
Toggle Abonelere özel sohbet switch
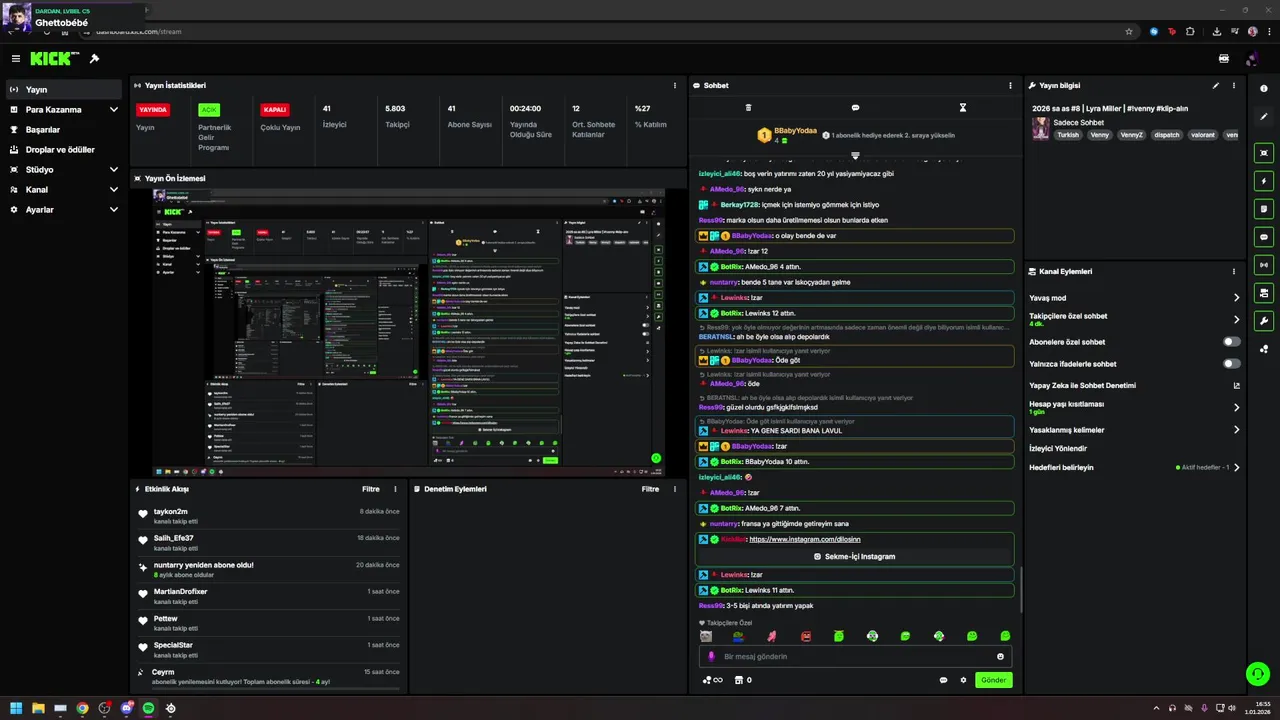[1232, 342]
